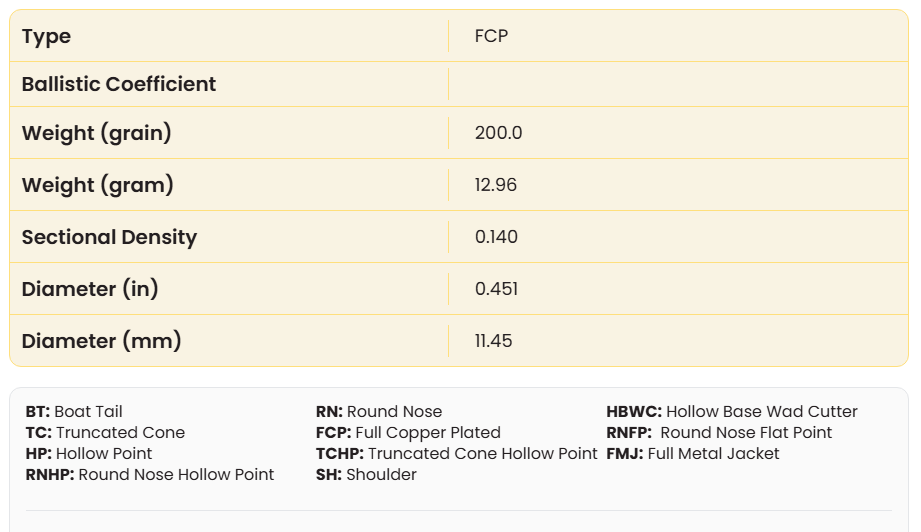Click the Sectional Density label

point(109,237)
